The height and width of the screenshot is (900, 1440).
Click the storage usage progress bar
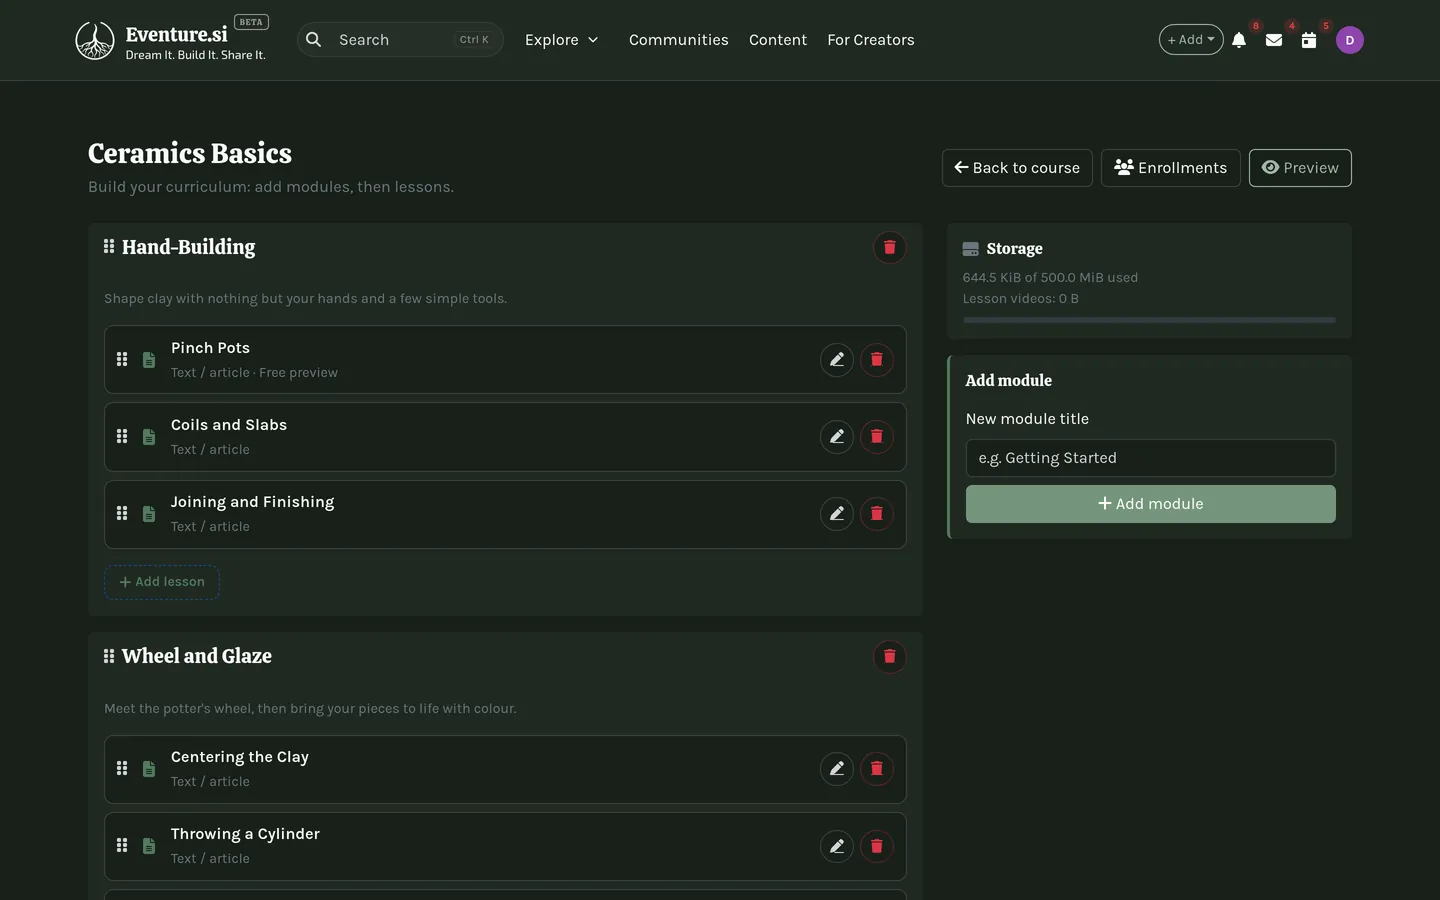(x=1149, y=320)
